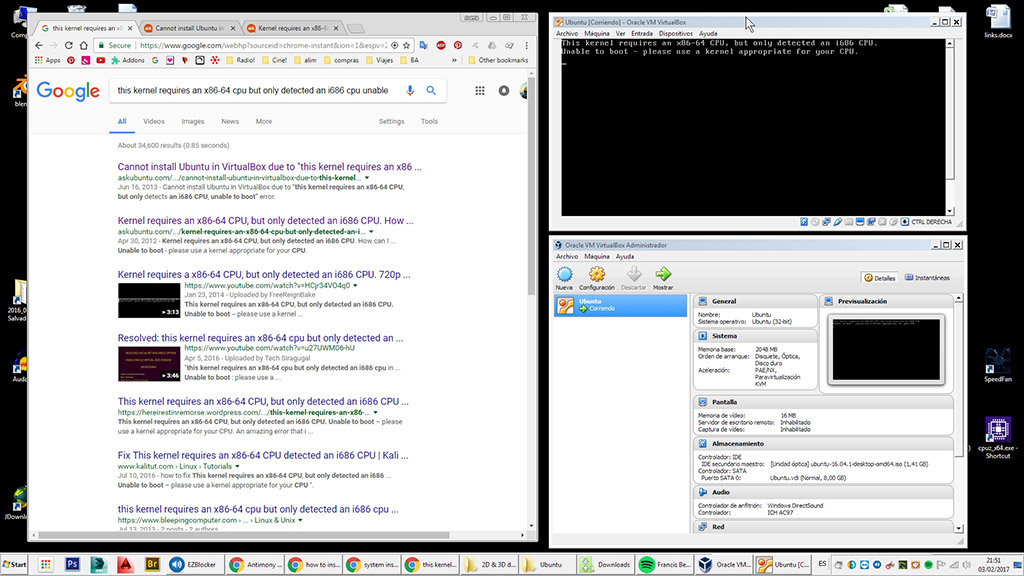
Task: Expand arrow next to first YouTube result URL
Action: 355,285
